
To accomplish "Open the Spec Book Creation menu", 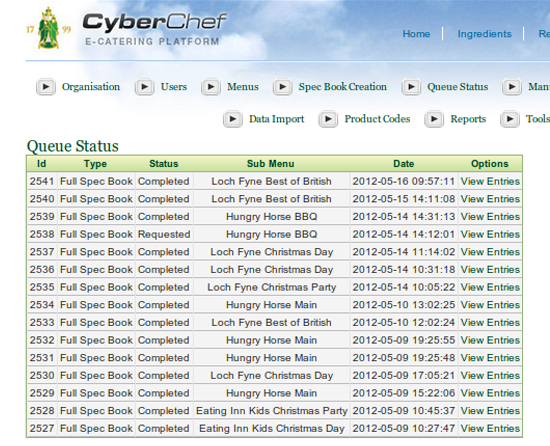I will pos(343,87).
